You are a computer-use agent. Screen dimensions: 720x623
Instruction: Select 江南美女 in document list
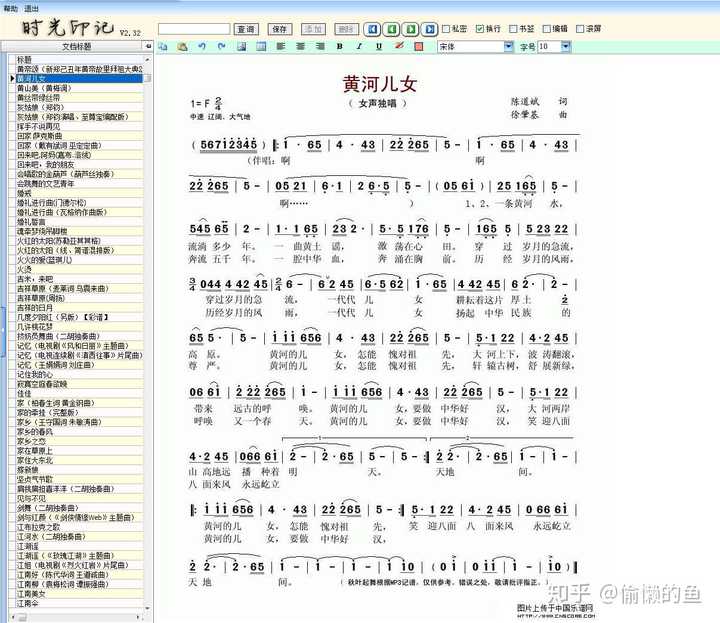point(80,594)
